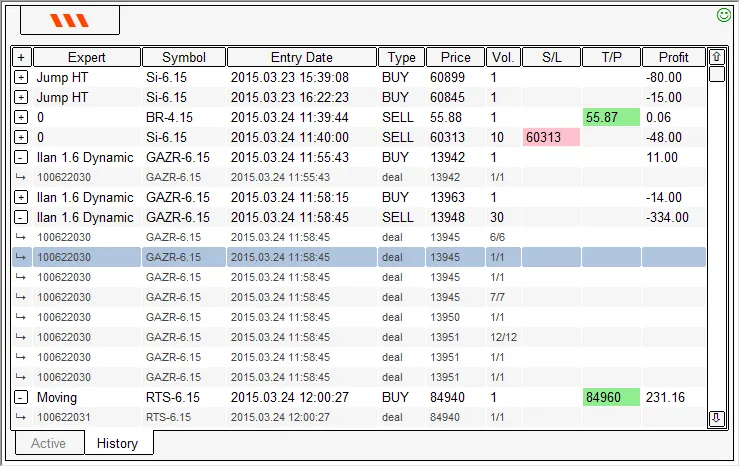Expand the BR-4.15 SELL trade row
Screen dimensions: 740x467
pyautogui.click(x=21, y=117)
